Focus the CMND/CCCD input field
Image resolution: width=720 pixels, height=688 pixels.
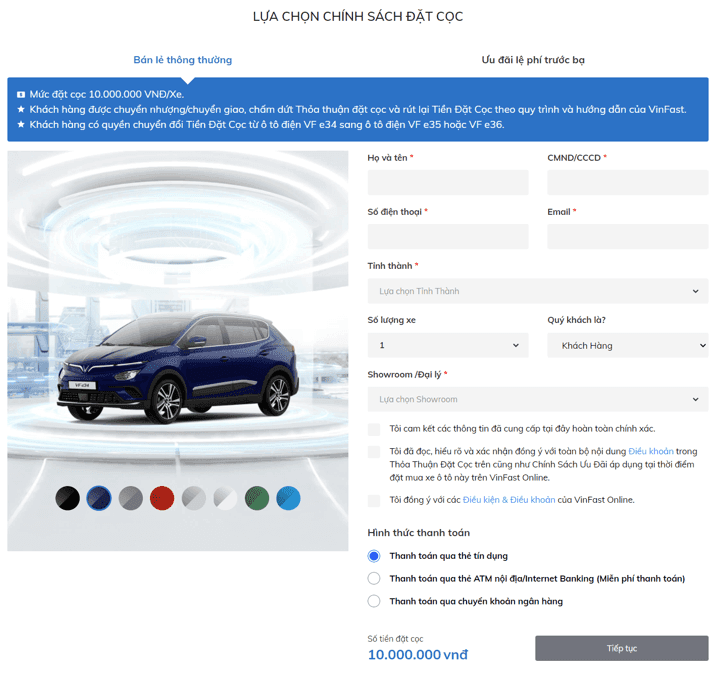(x=627, y=182)
